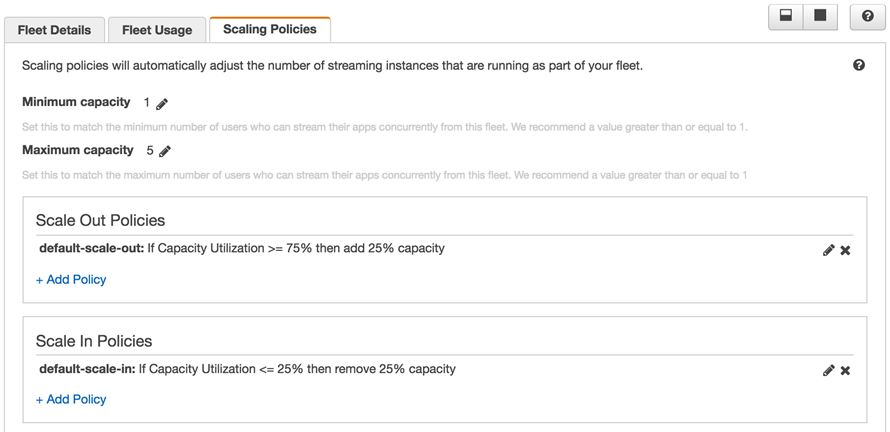Click the Minimum capacity value 1
Screen dimensions: 890x432
(147, 103)
